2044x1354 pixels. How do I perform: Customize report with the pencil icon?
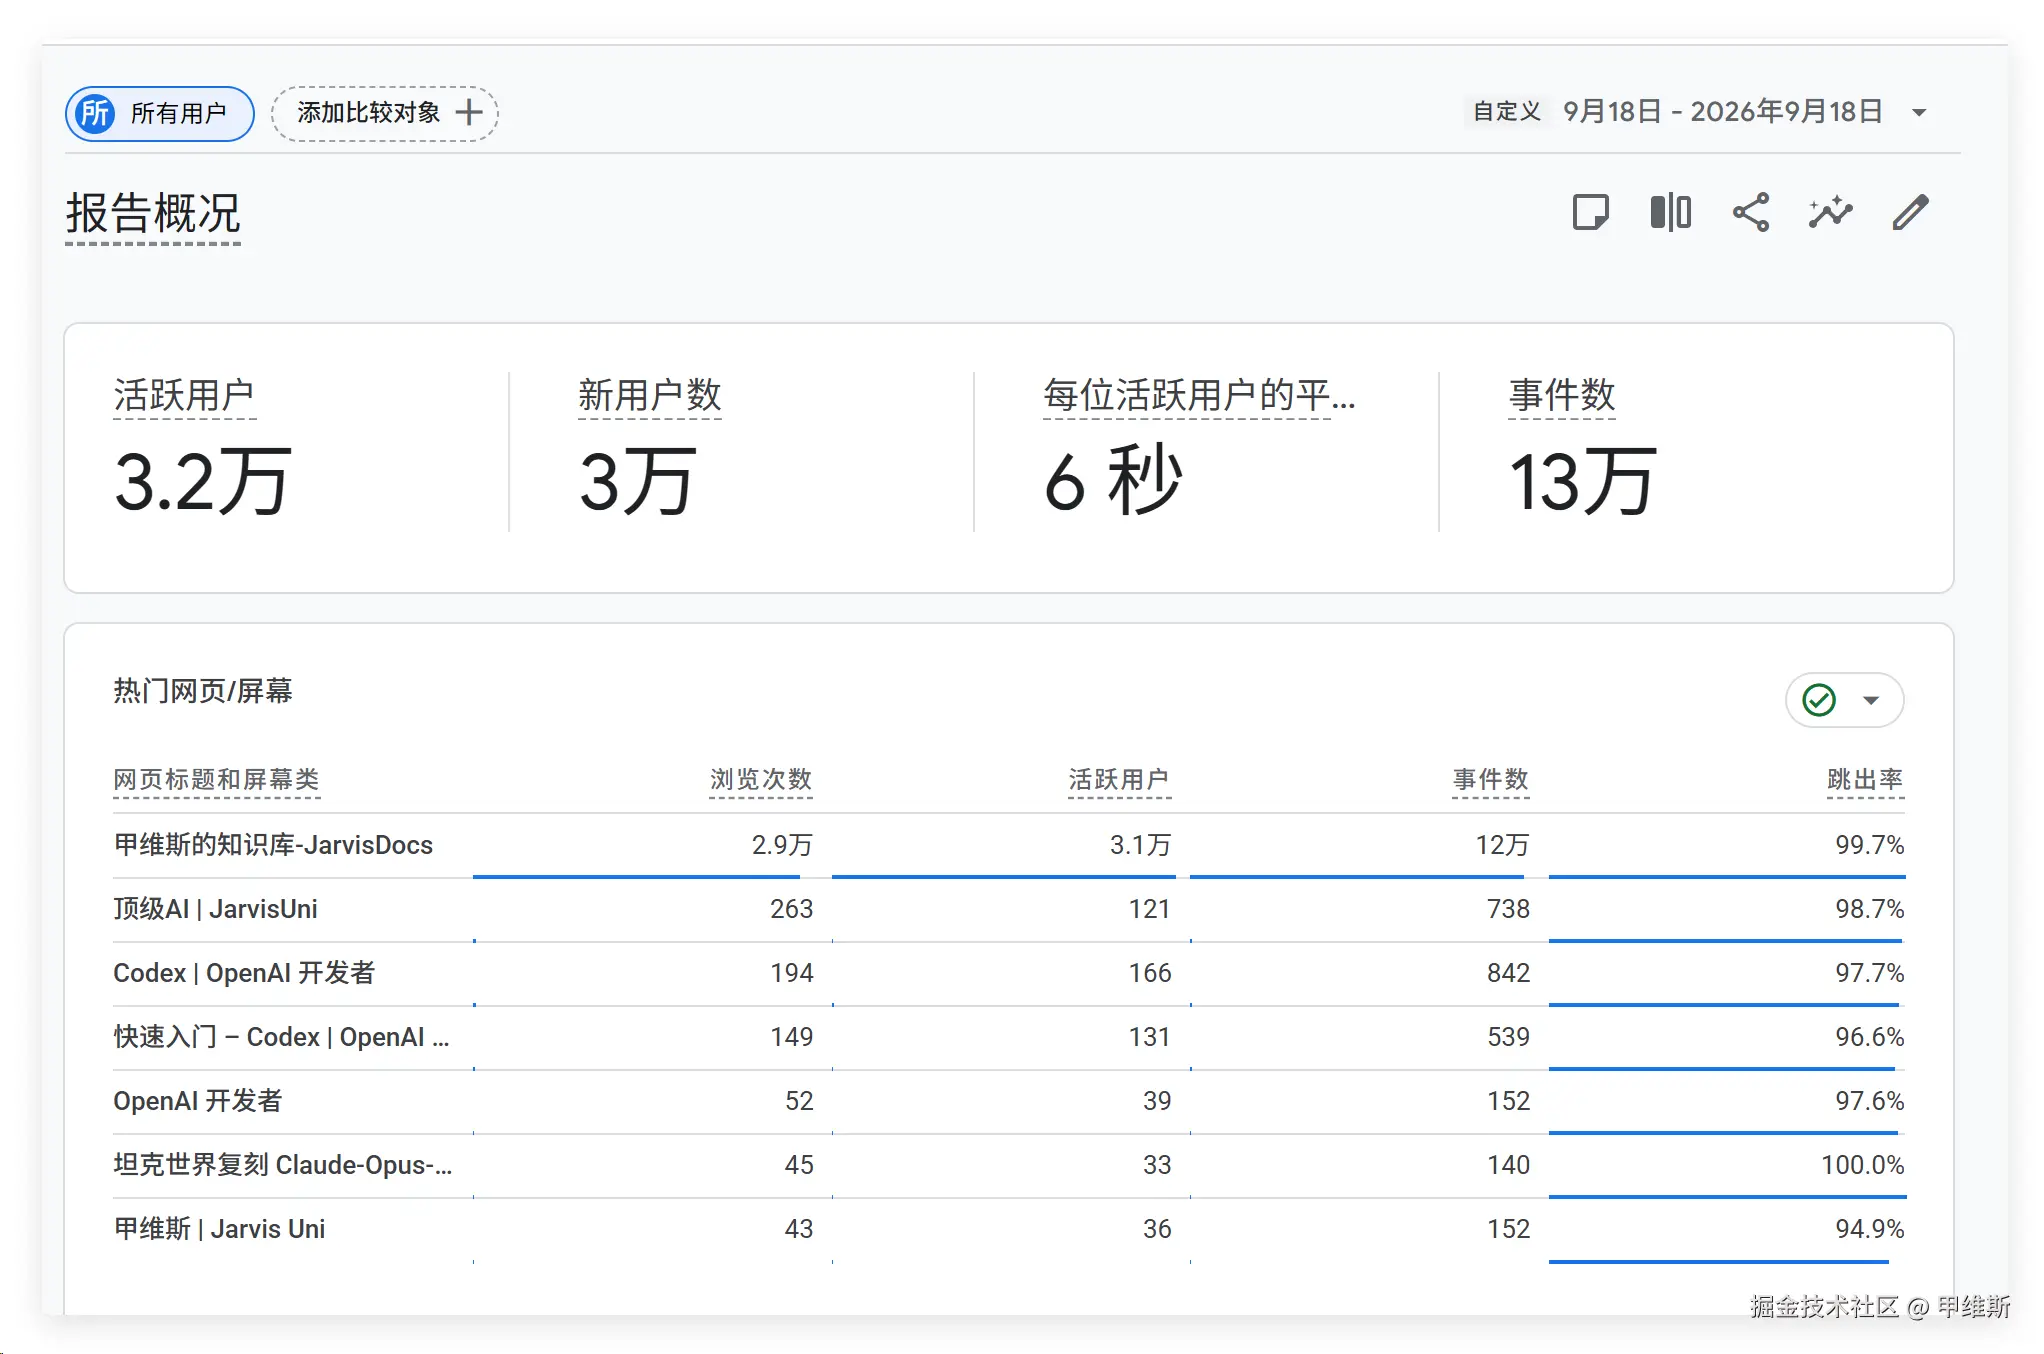pyautogui.click(x=1910, y=212)
